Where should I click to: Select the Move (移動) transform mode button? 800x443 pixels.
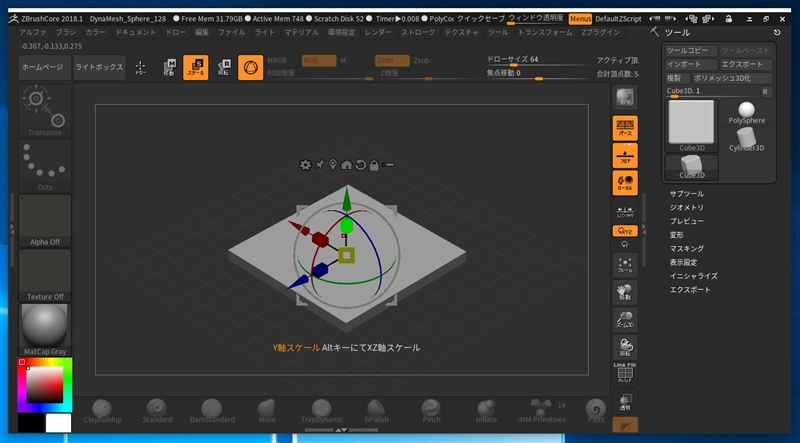(x=169, y=67)
